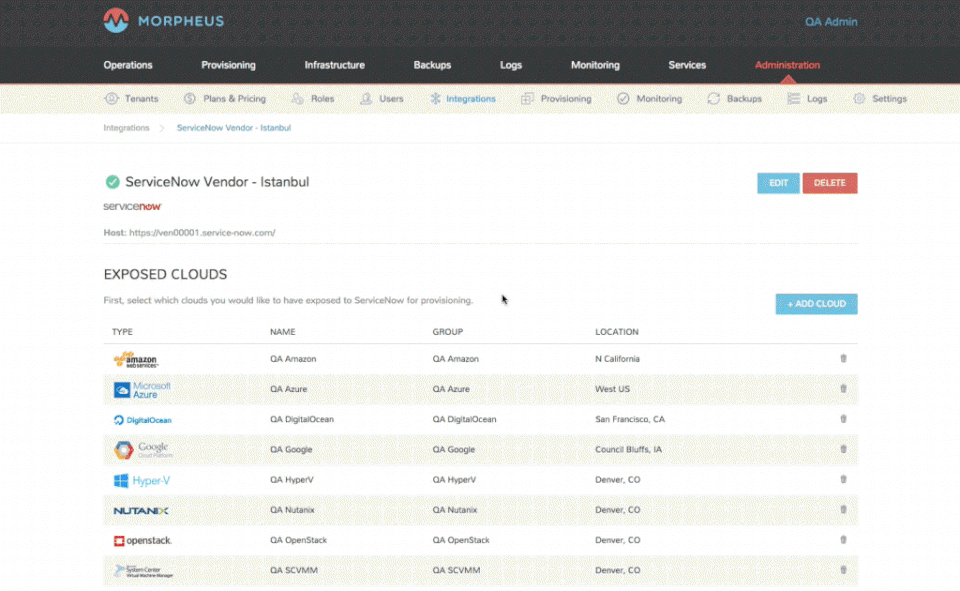Click the Logs list icon

pyautogui.click(x=793, y=98)
